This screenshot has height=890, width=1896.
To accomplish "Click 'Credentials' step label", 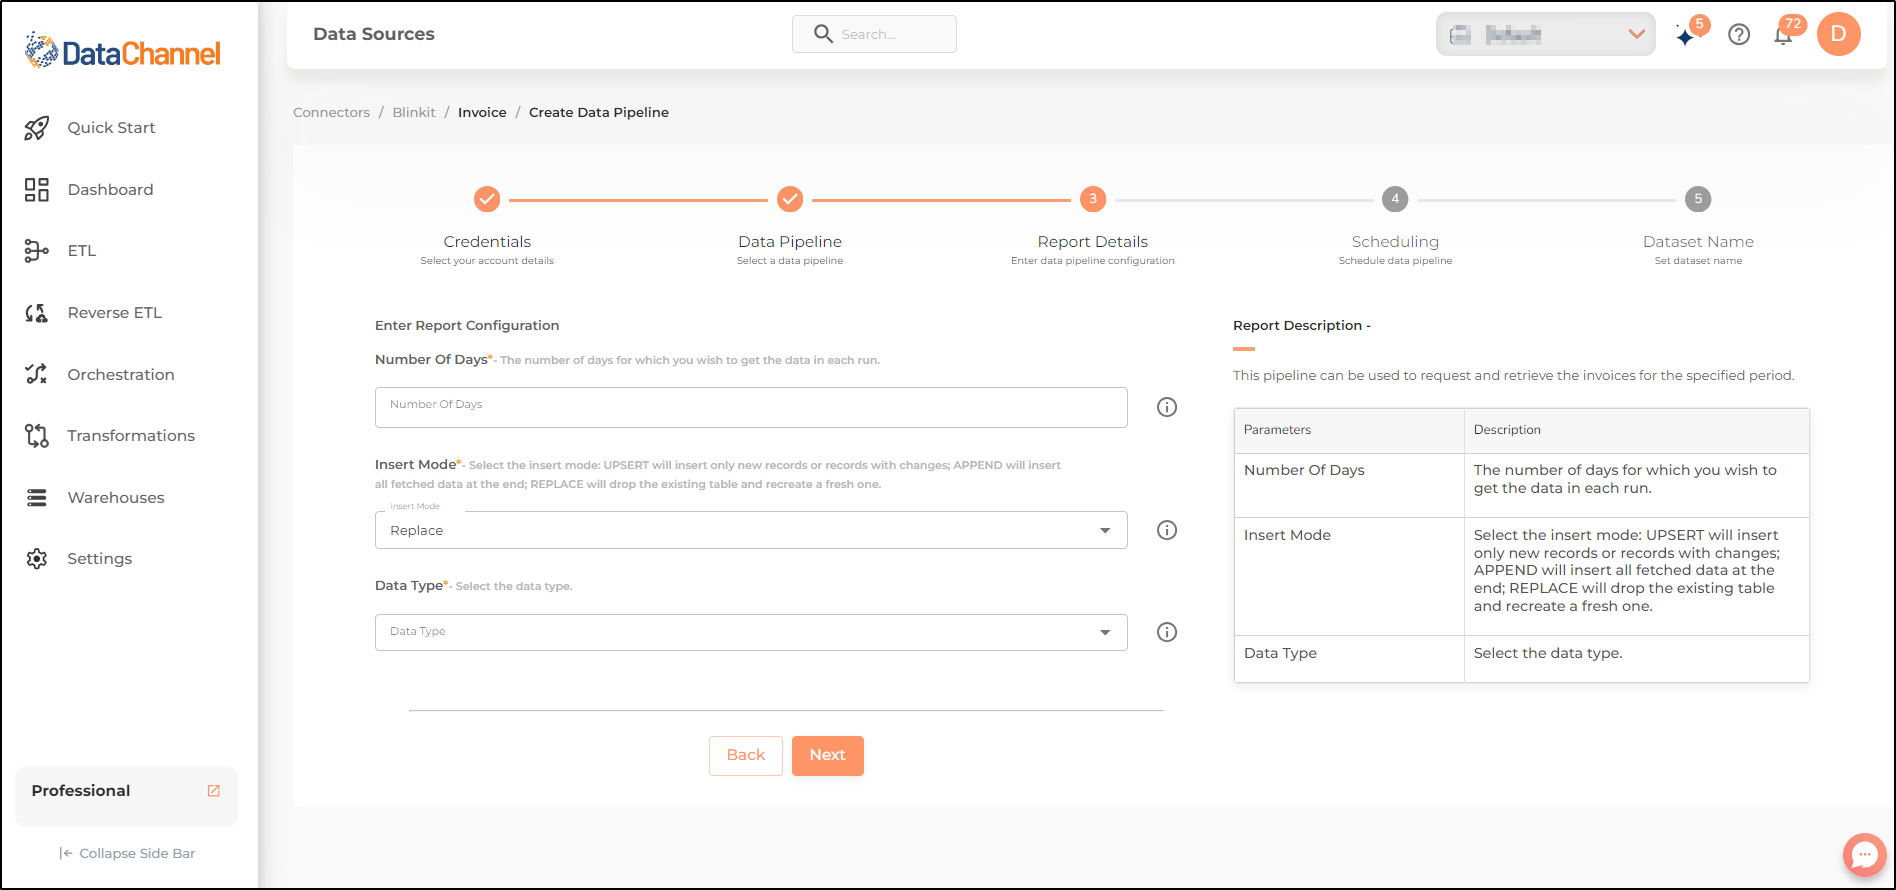I will point(487,242).
